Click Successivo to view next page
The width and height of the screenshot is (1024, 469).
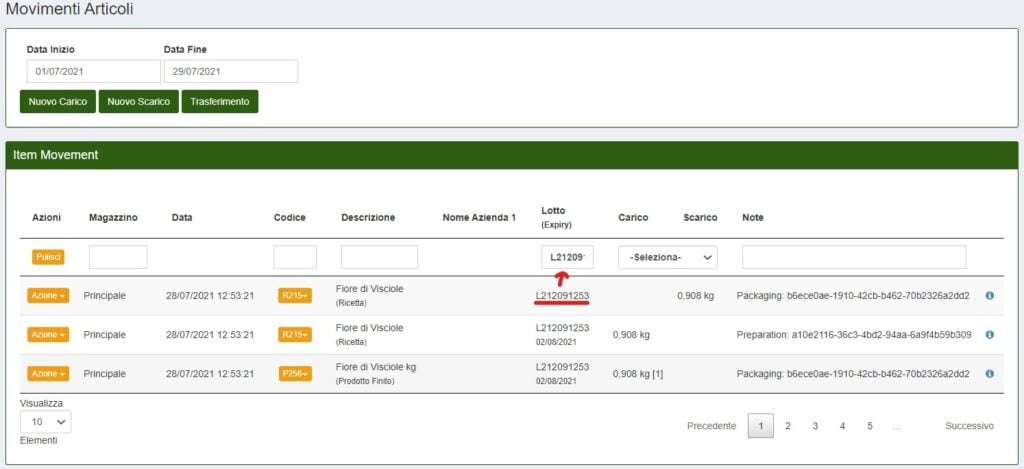[969, 426]
